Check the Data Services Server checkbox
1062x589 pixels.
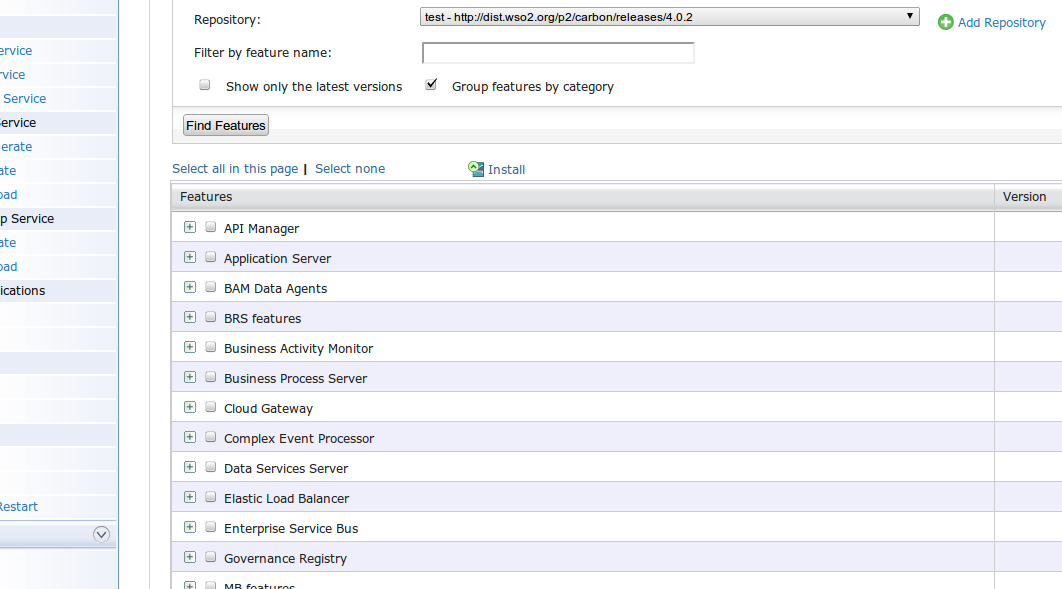[211, 467]
